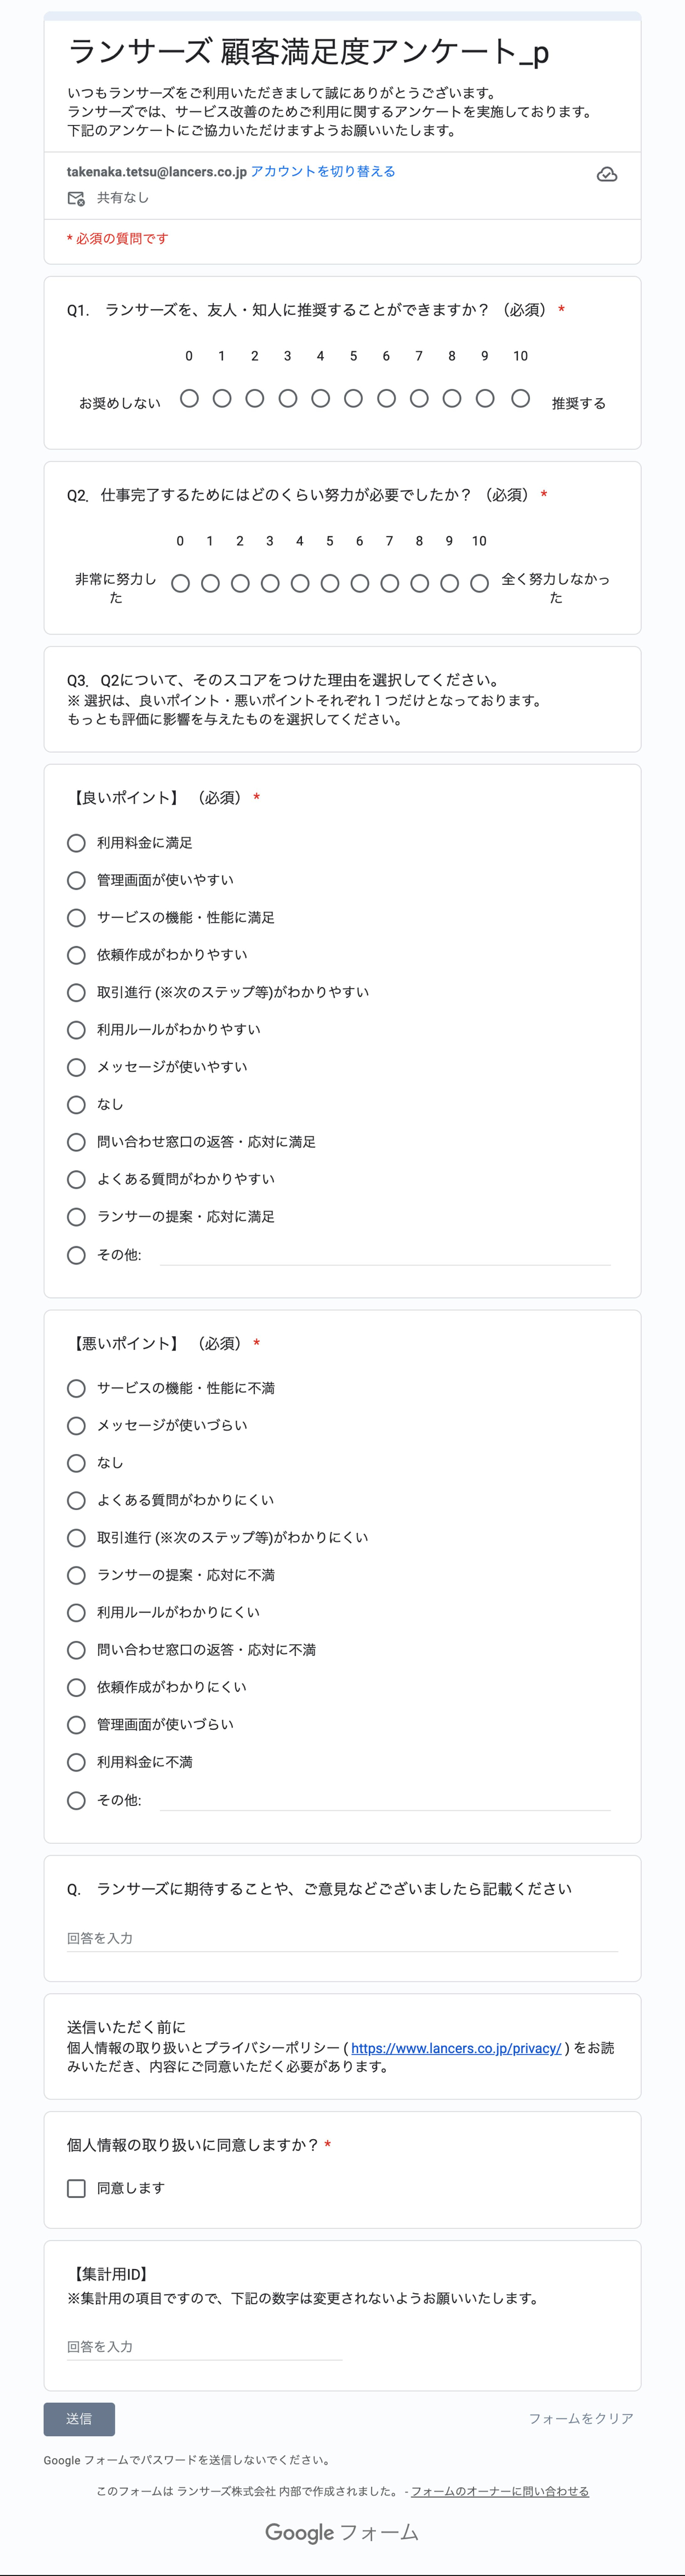Select 利用料金に満足 as good point
This screenshot has width=685, height=2576.
click(76, 843)
